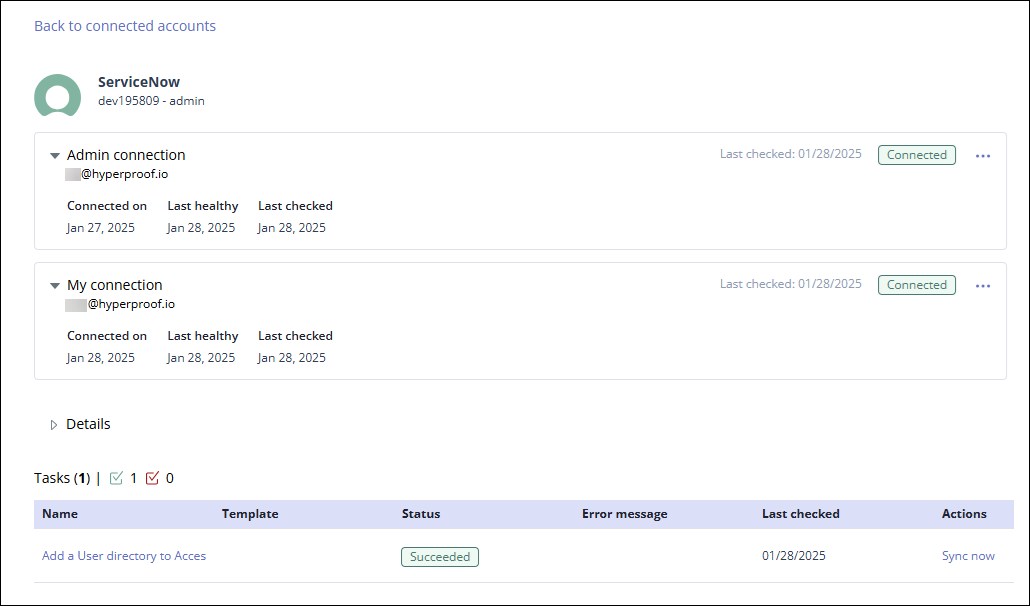Viewport: 1030px width, 606px height.
Task: Click Jan 27, 2025 connected-on date
Action: click(x=101, y=228)
